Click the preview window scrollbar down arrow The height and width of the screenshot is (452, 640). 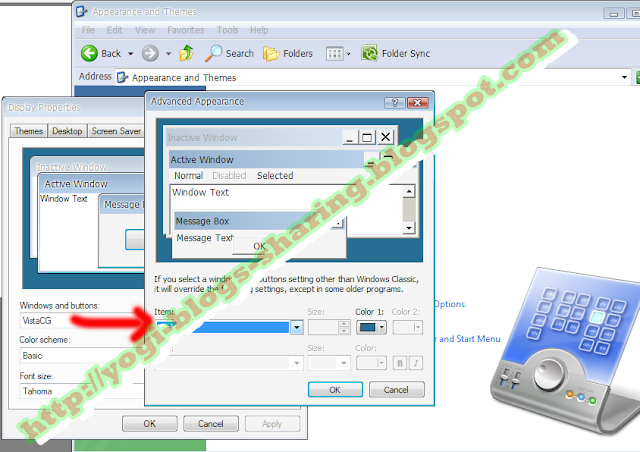pos(409,228)
